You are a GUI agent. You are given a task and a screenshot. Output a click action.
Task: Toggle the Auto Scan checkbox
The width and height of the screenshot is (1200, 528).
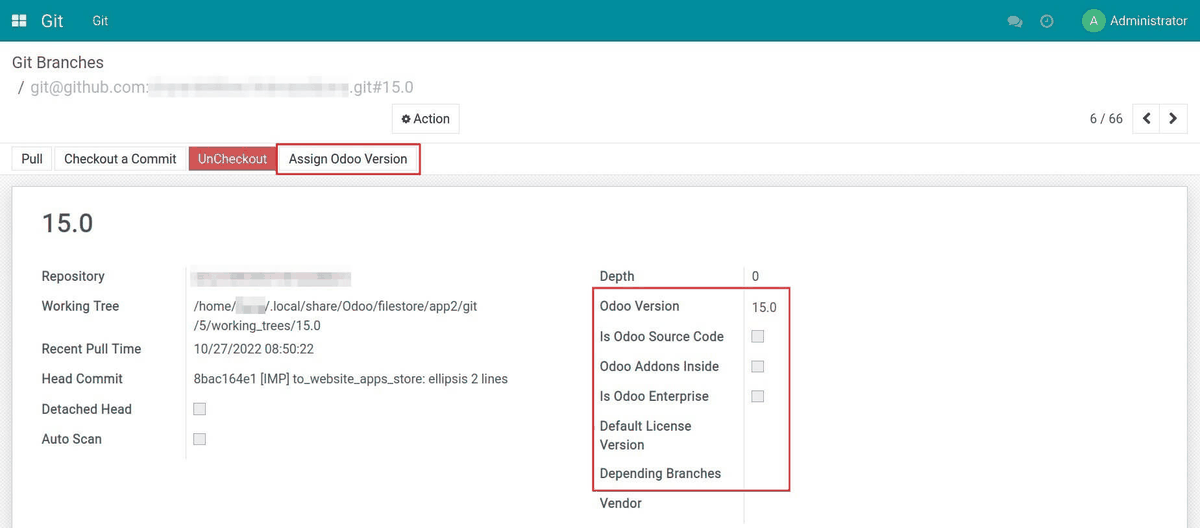(x=200, y=439)
